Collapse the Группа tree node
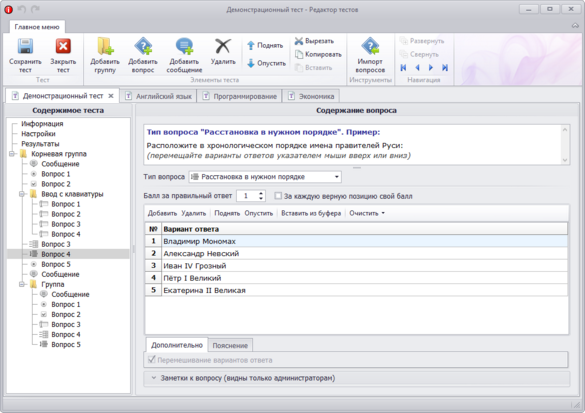Image resolution: width=585 pixels, height=413 pixels. [22, 284]
